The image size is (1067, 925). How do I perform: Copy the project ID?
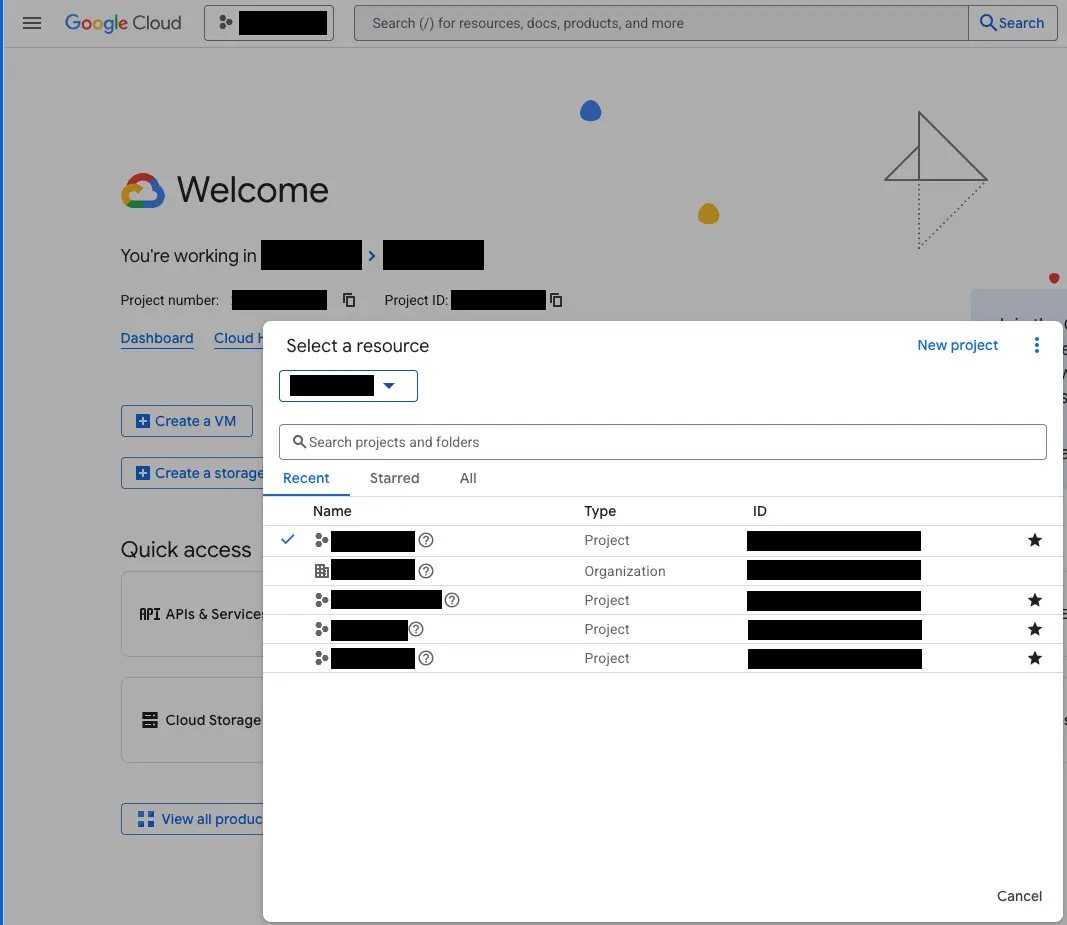pos(556,300)
